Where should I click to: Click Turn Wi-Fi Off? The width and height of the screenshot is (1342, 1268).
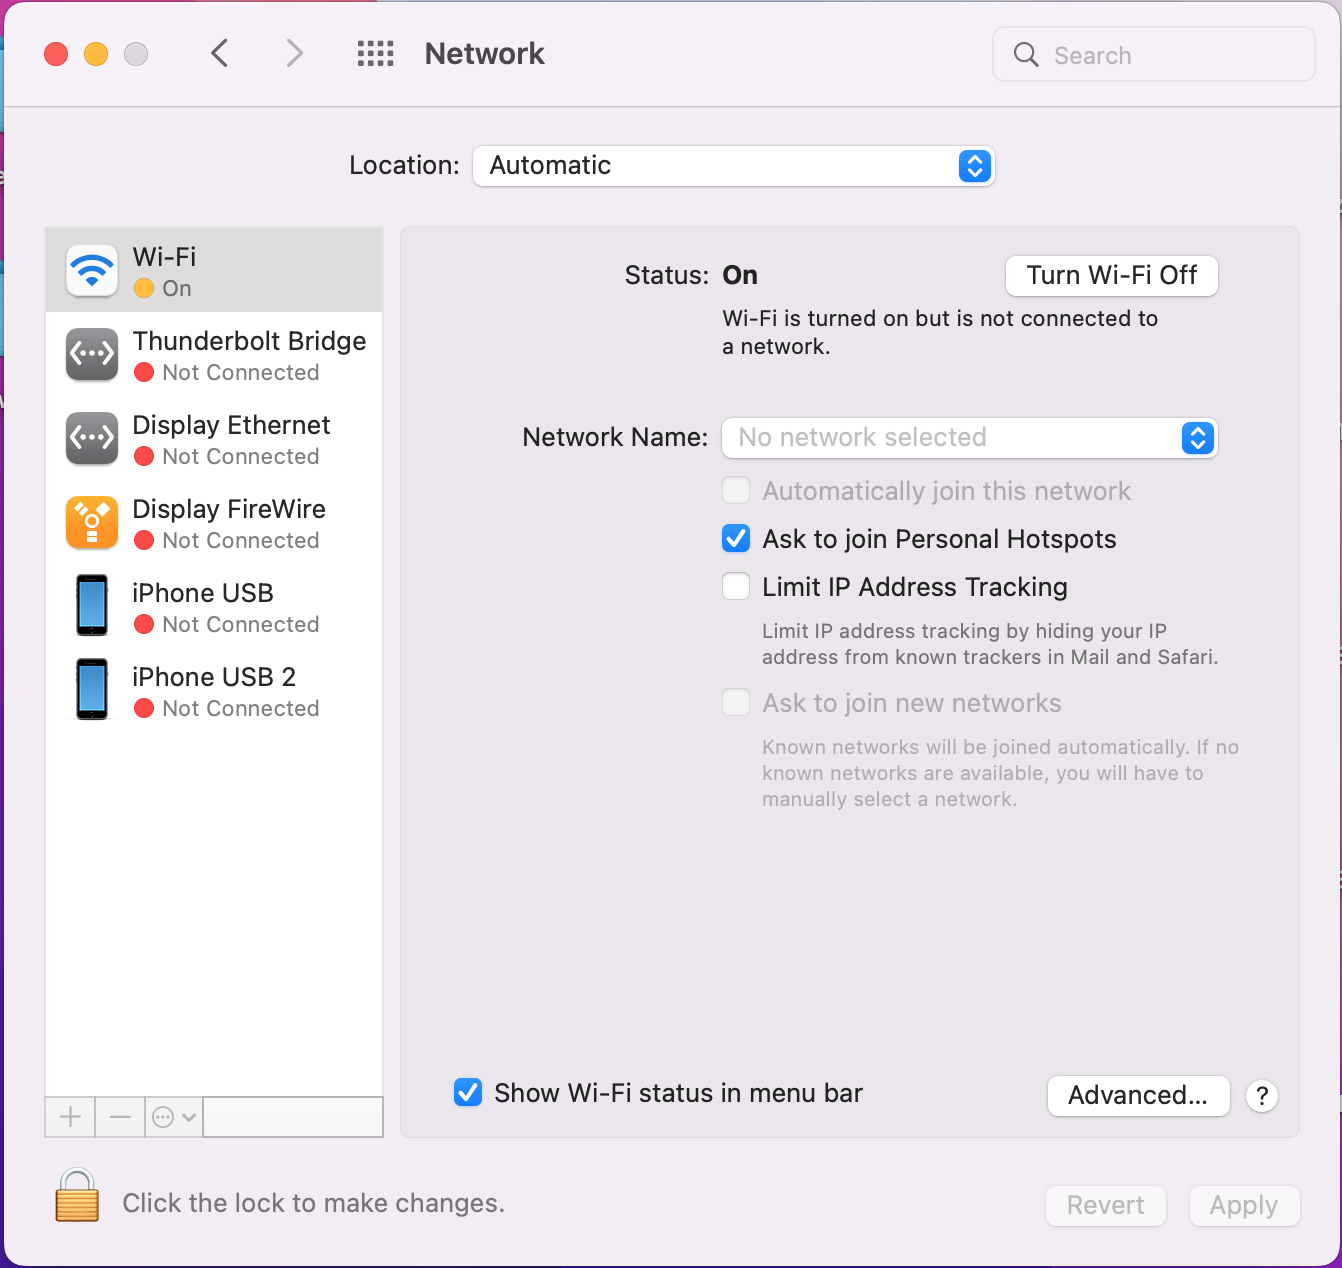click(1111, 275)
